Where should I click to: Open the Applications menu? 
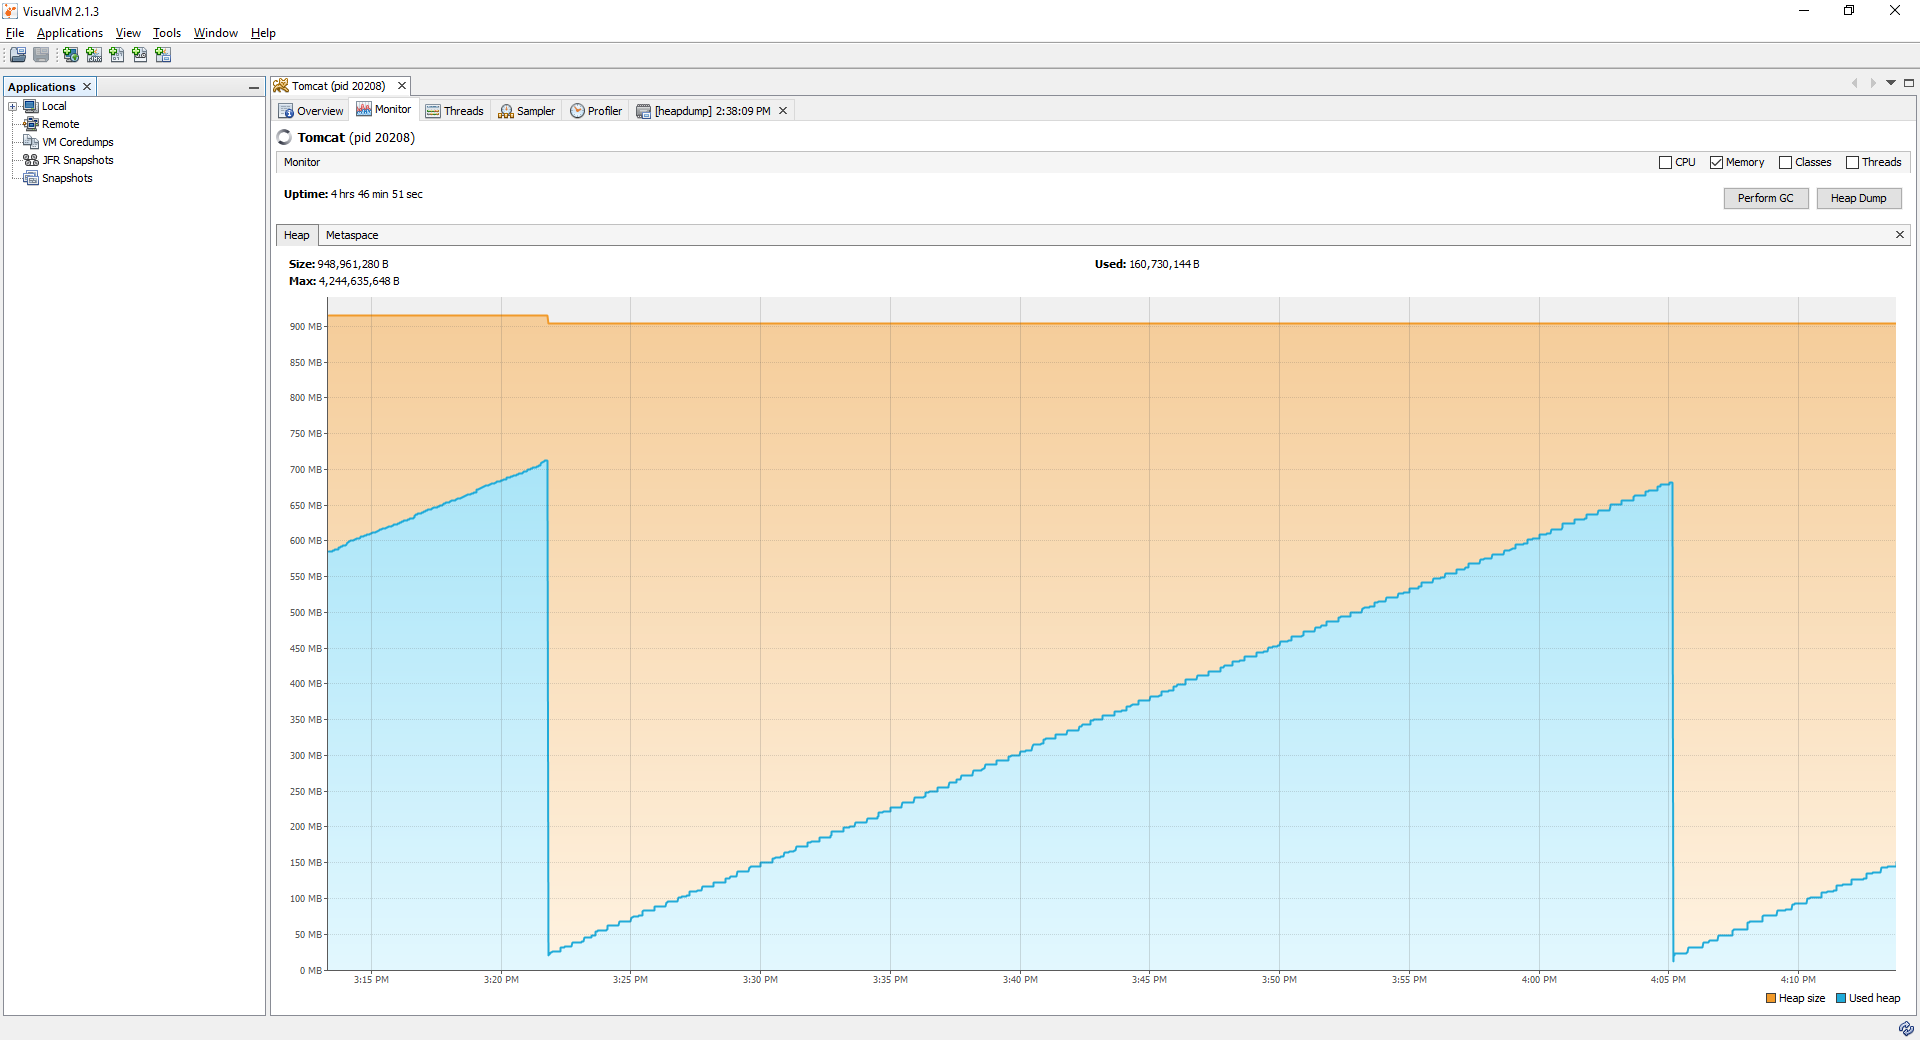click(70, 33)
